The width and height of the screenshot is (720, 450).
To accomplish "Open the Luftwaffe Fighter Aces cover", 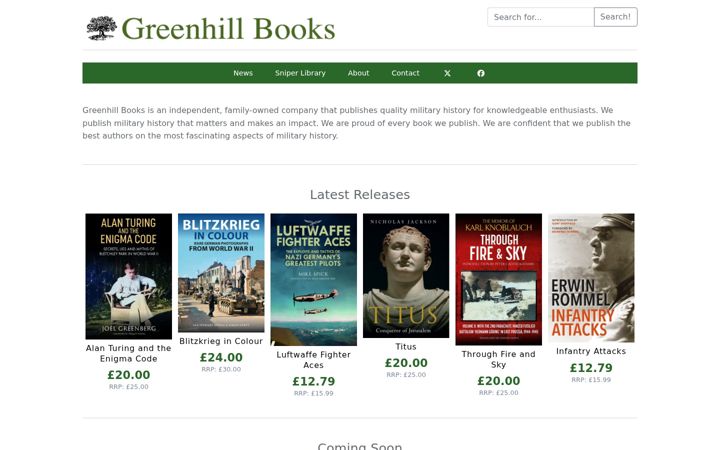I will [x=314, y=280].
